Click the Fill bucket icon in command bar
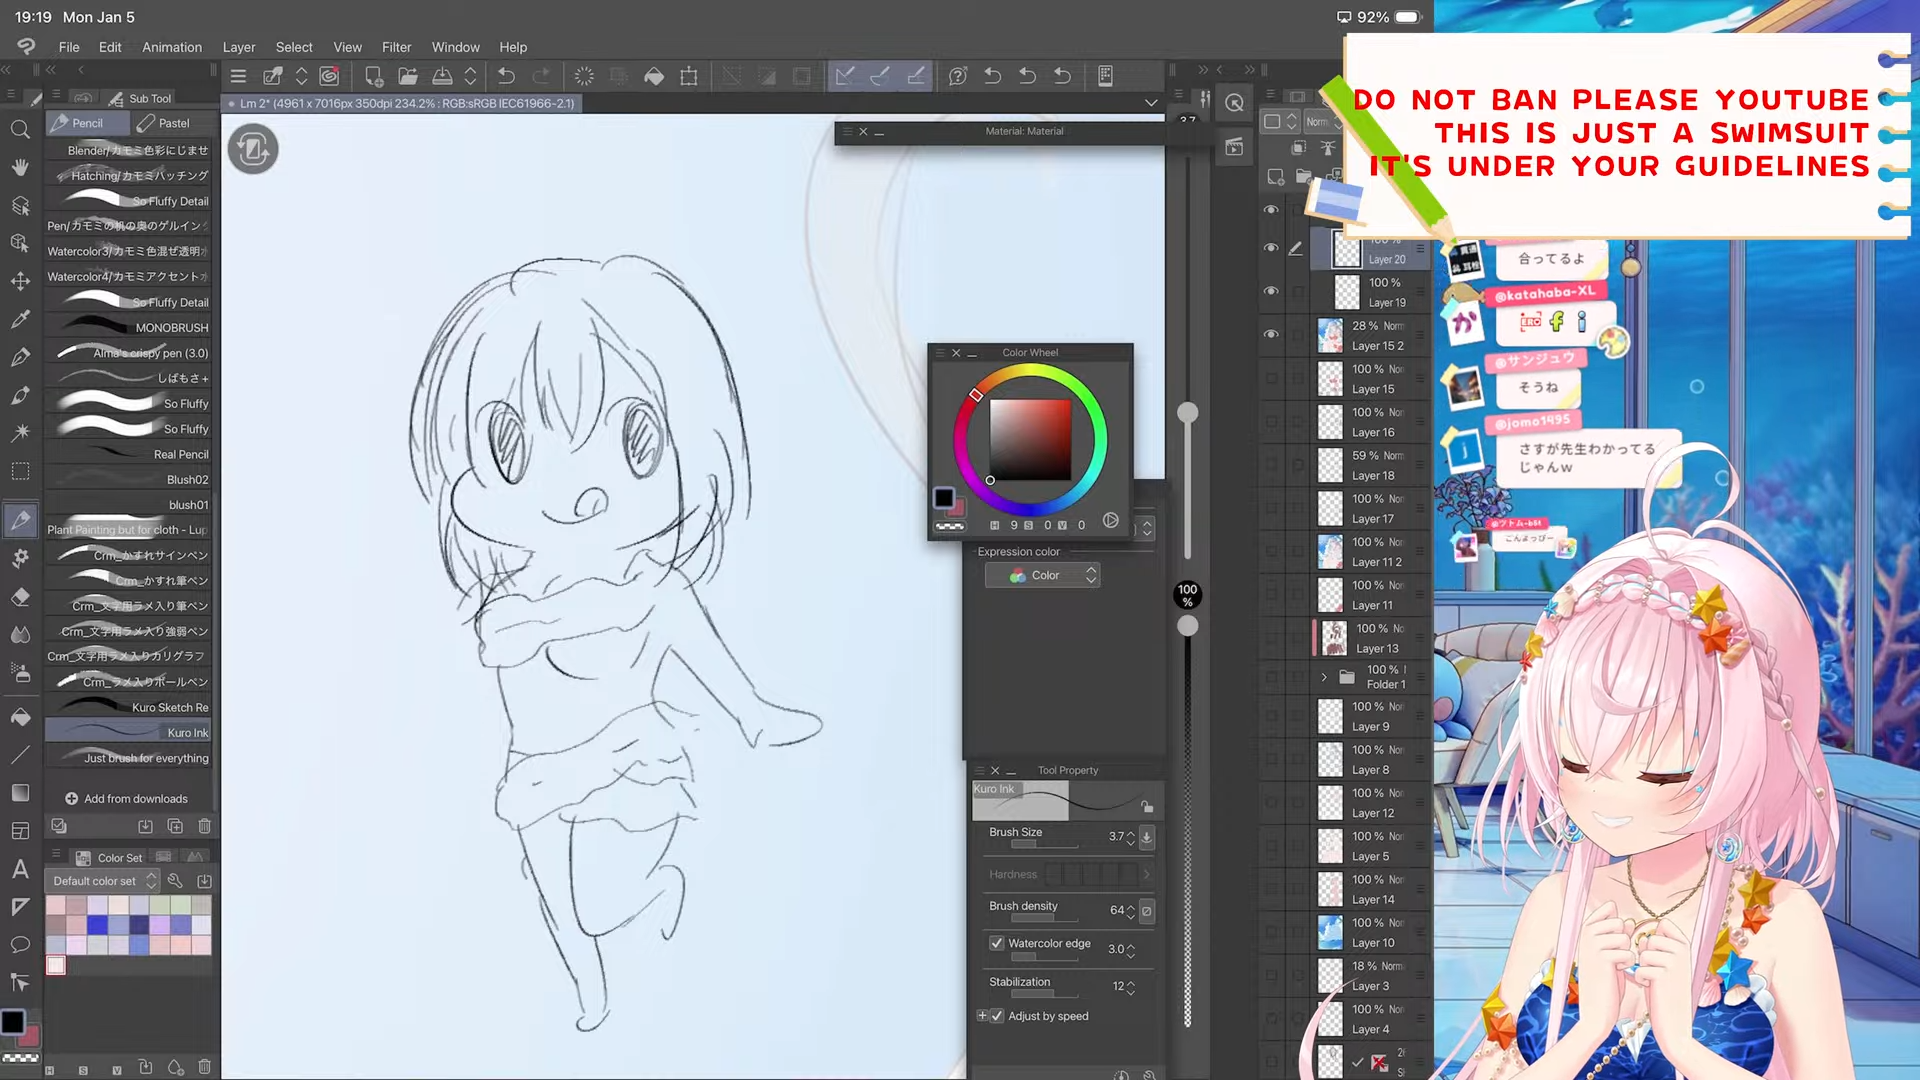 coord(654,76)
